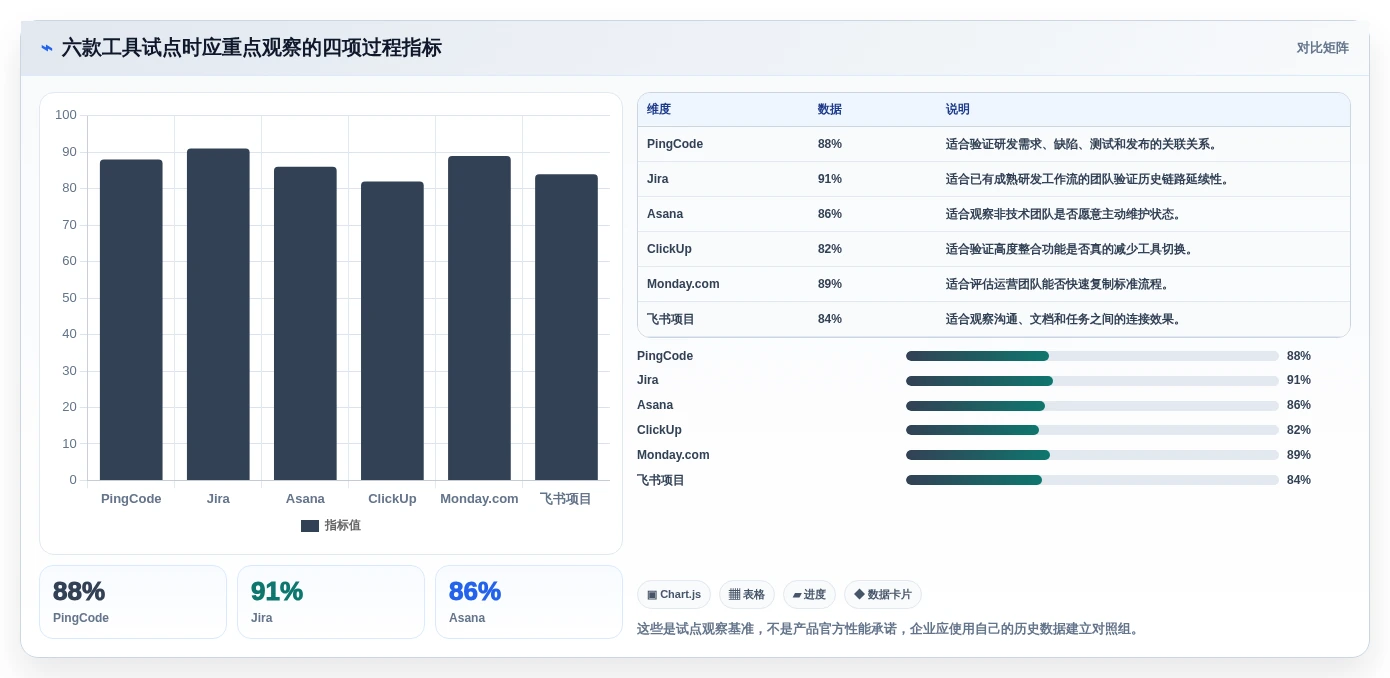Viewport: 1390px width, 678px height.
Task: Click the Monday.com label under the chart axis
Action: (x=479, y=498)
